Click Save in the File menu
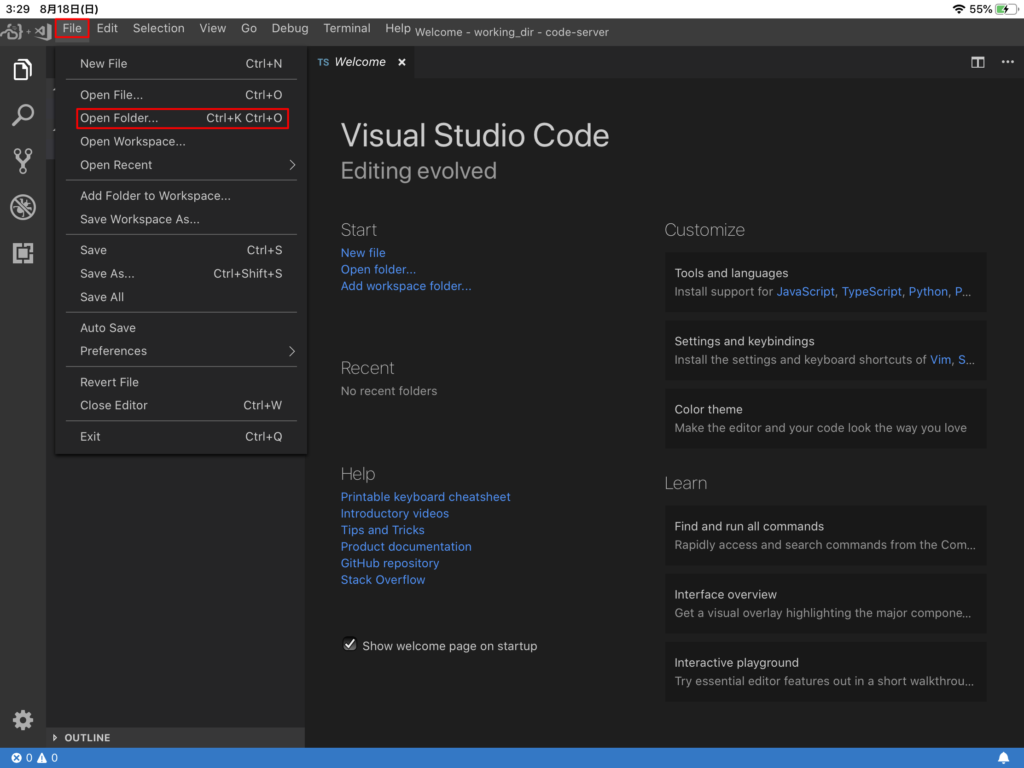 pyautogui.click(x=182, y=250)
